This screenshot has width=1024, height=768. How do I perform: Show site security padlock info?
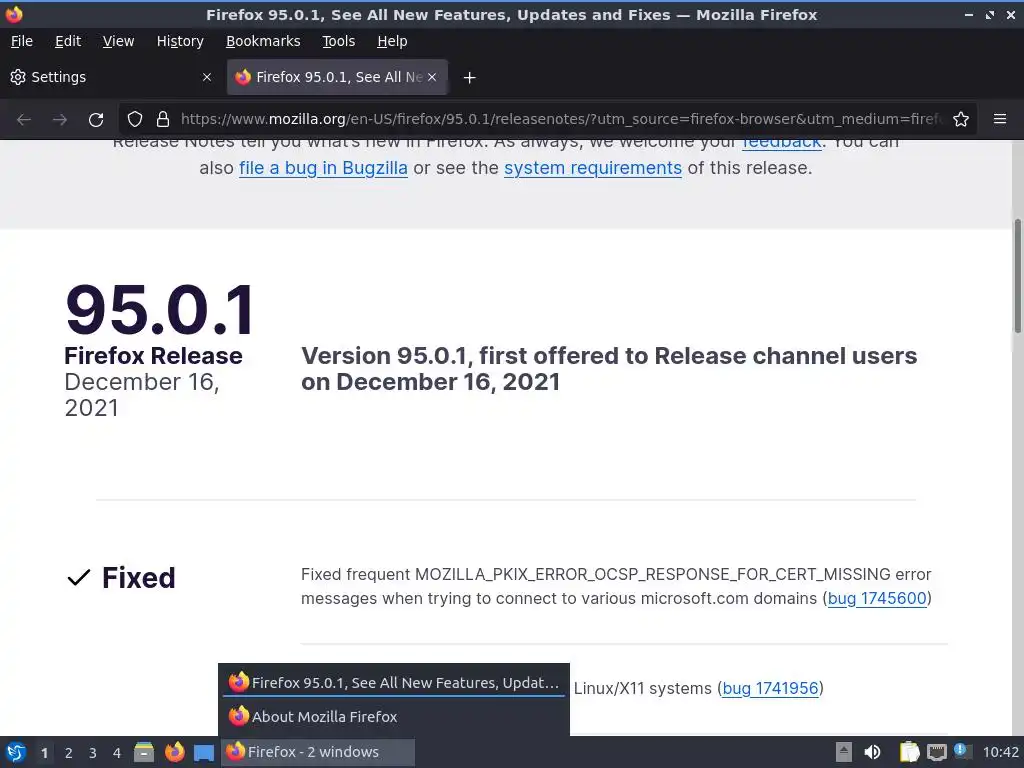click(x=163, y=120)
